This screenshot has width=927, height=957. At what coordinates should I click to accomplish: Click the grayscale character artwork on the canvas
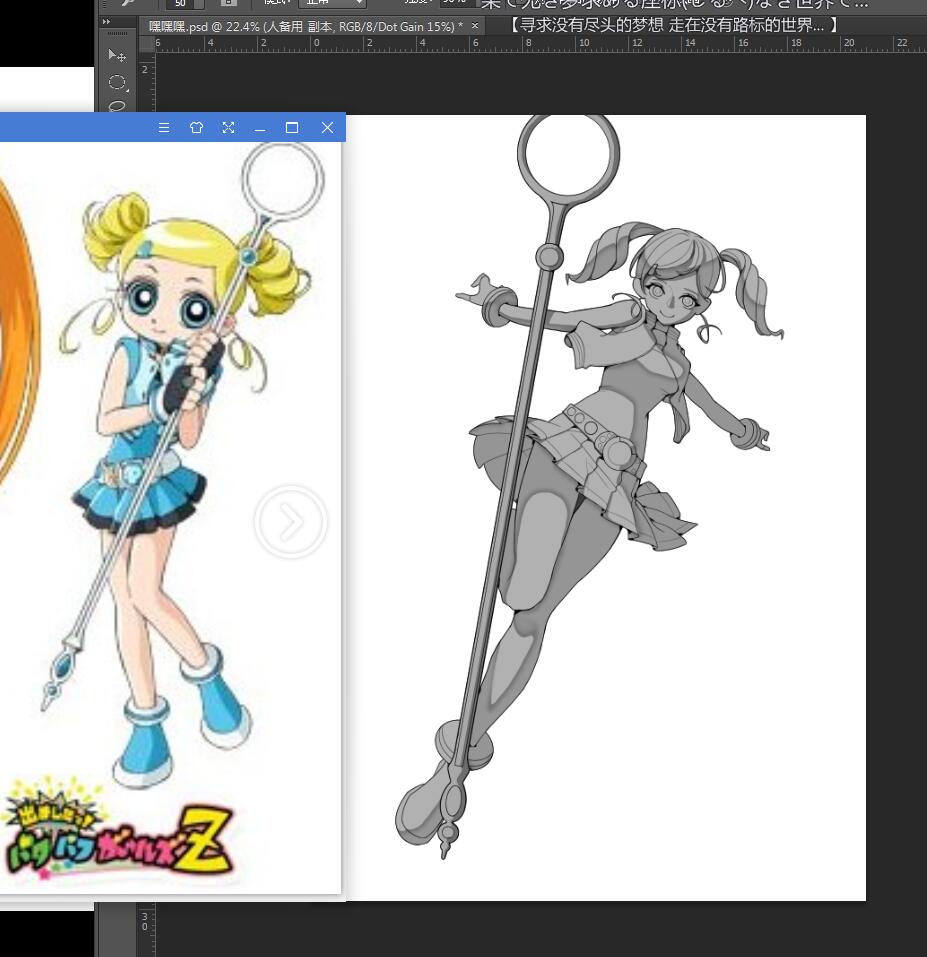589,488
